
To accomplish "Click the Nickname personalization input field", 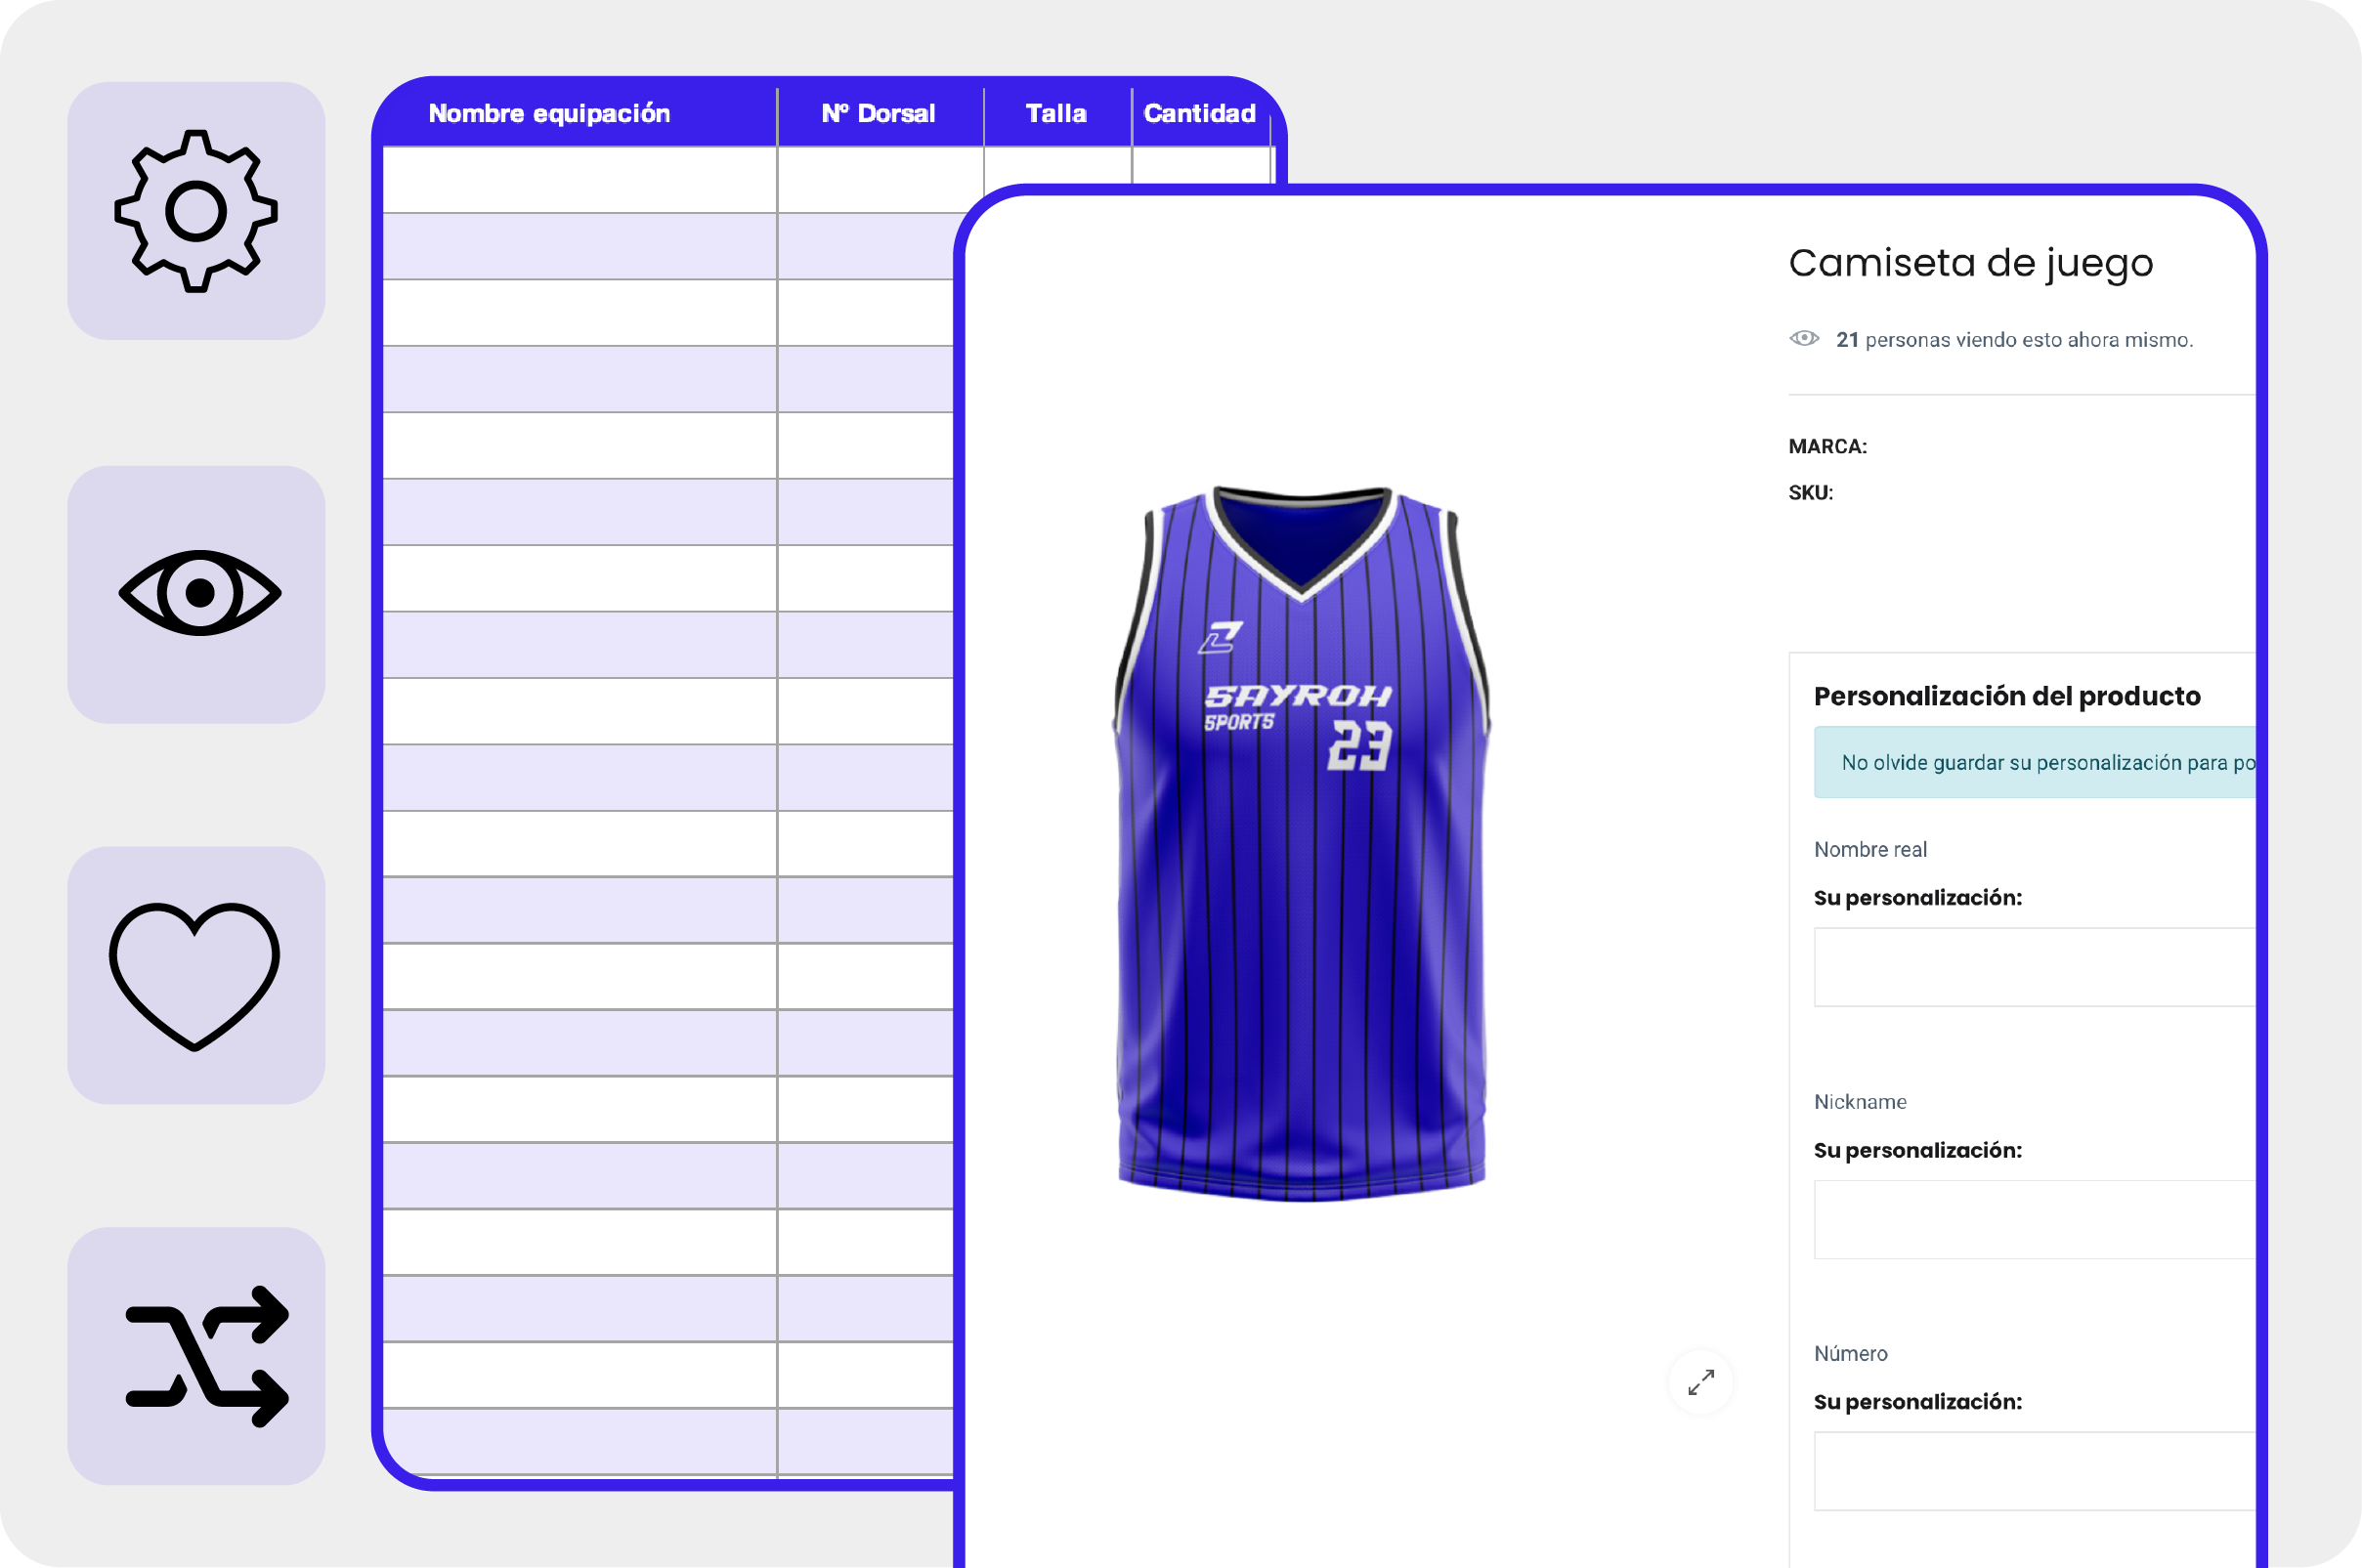I will (2034, 1219).
